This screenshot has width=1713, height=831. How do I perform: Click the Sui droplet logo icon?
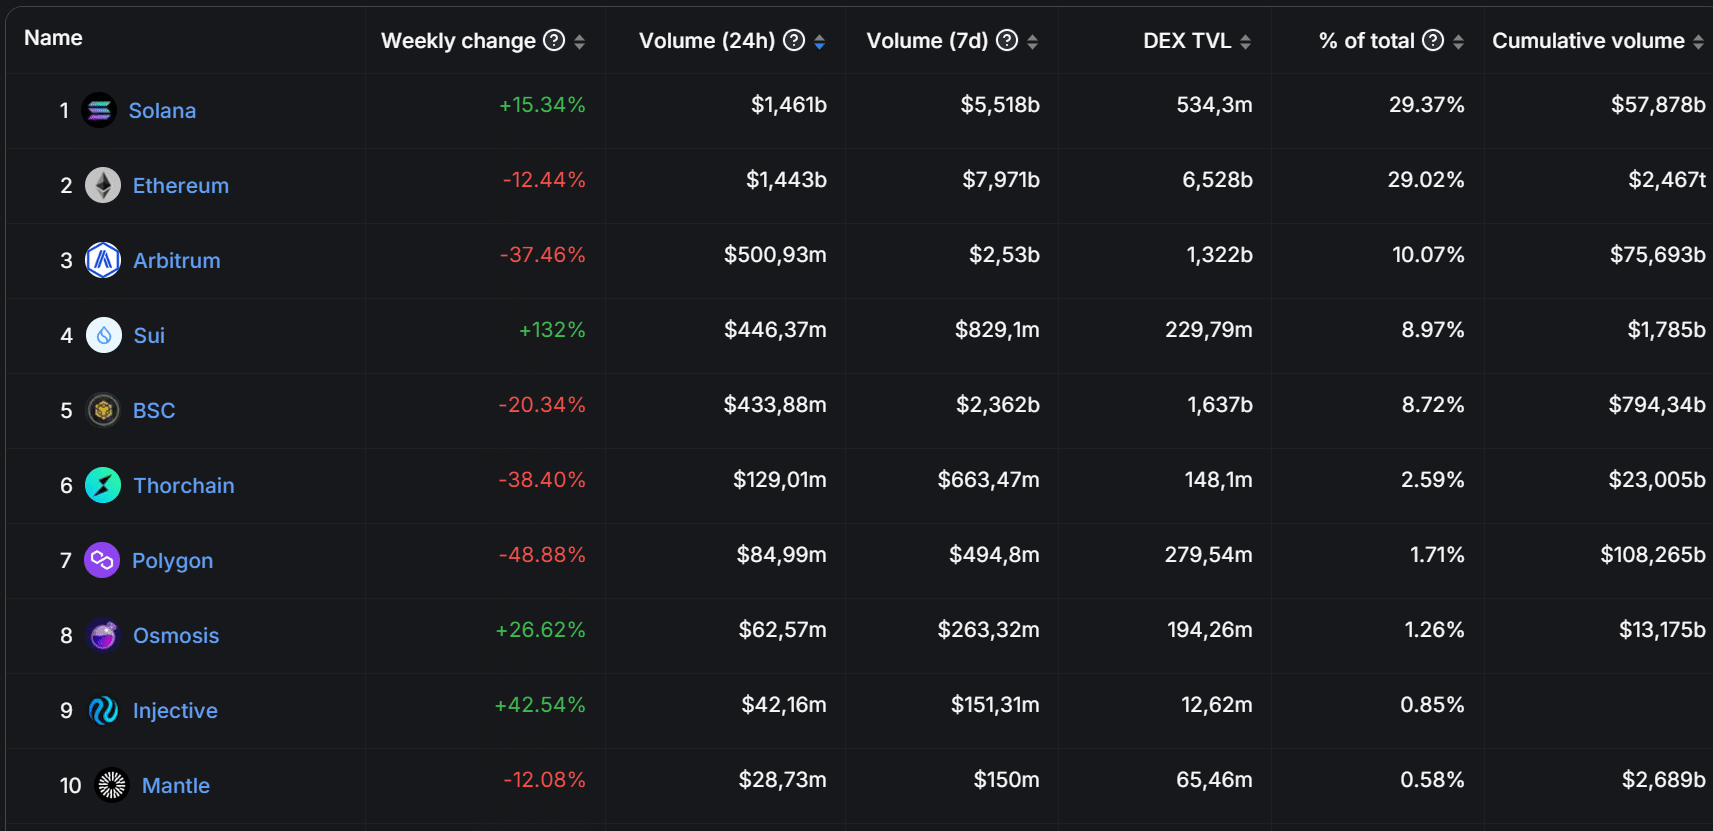pyautogui.click(x=104, y=335)
